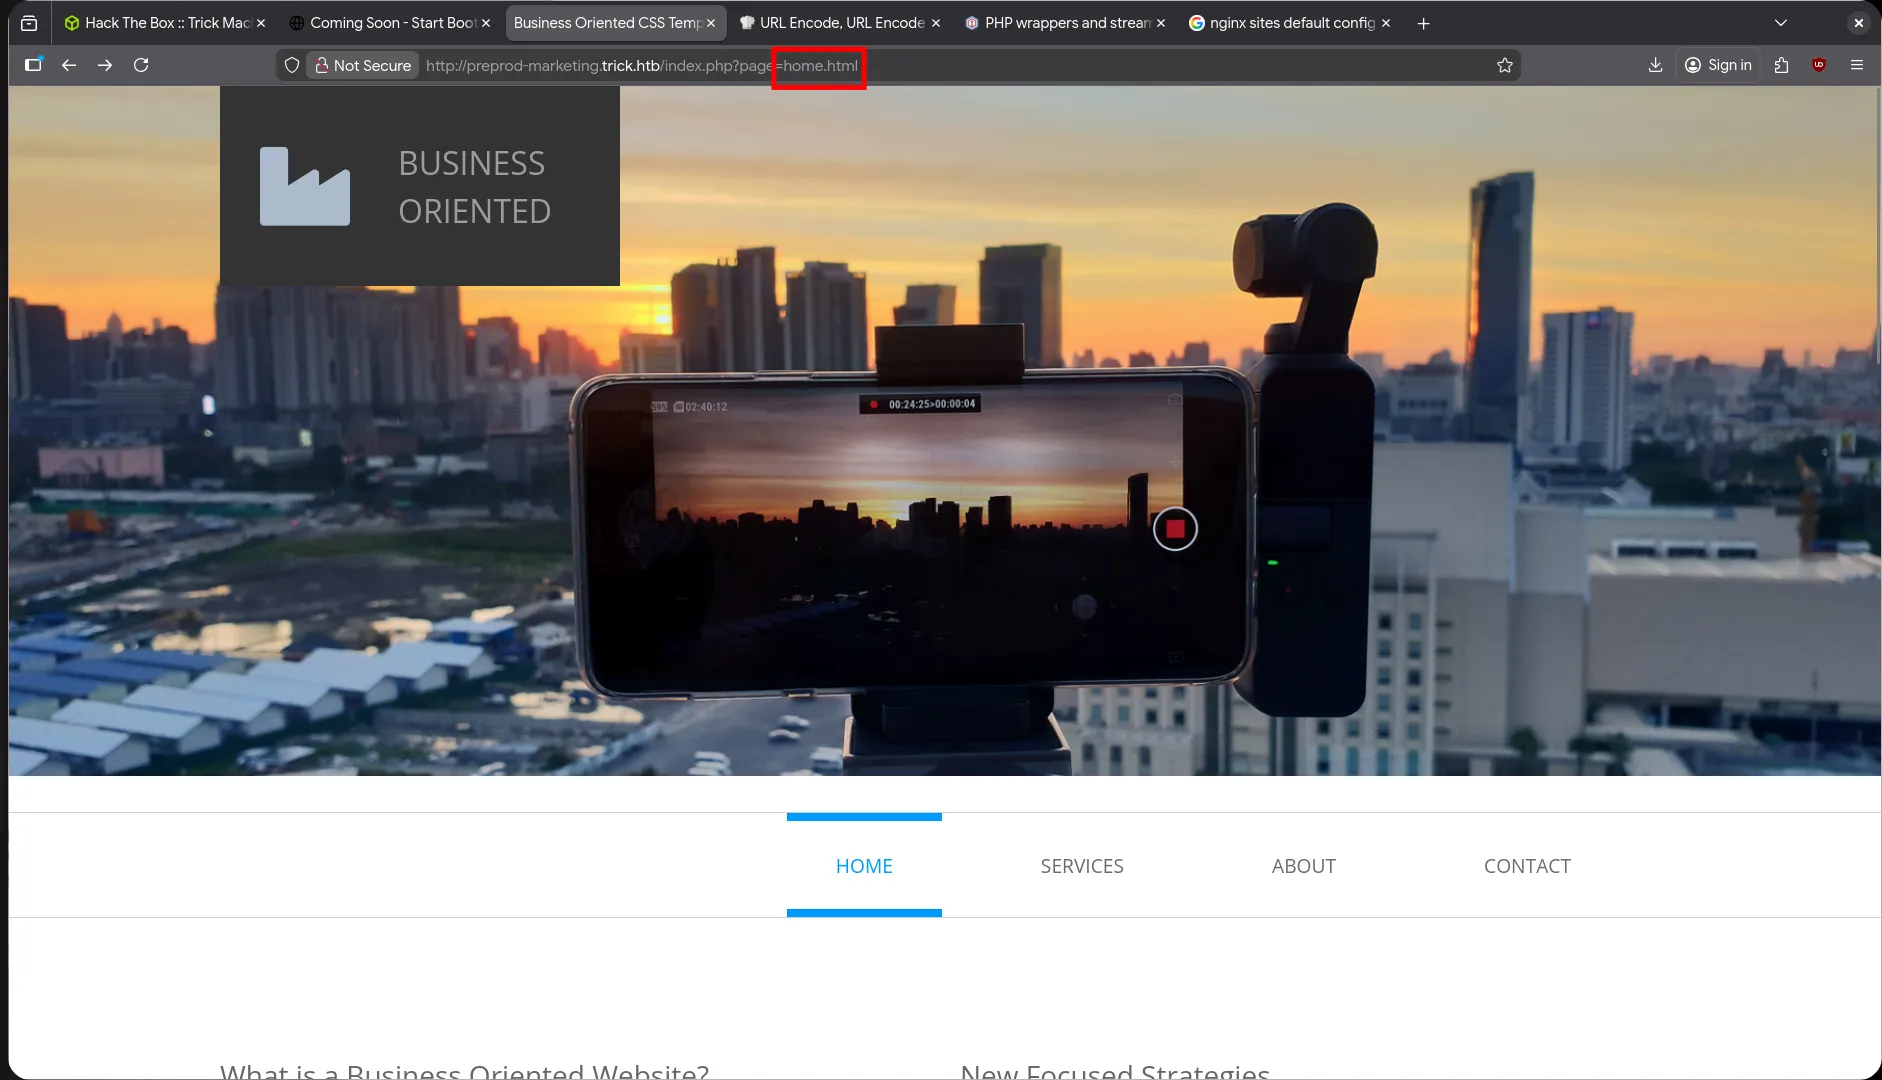Open the extensions puzzle icon
Image resolution: width=1882 pixels, height=1080 pixels.
[1781, 65]
